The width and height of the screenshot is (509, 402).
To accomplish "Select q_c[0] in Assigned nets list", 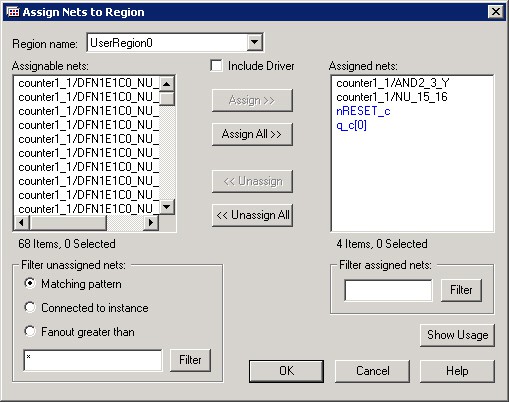I will coord(351,125).
